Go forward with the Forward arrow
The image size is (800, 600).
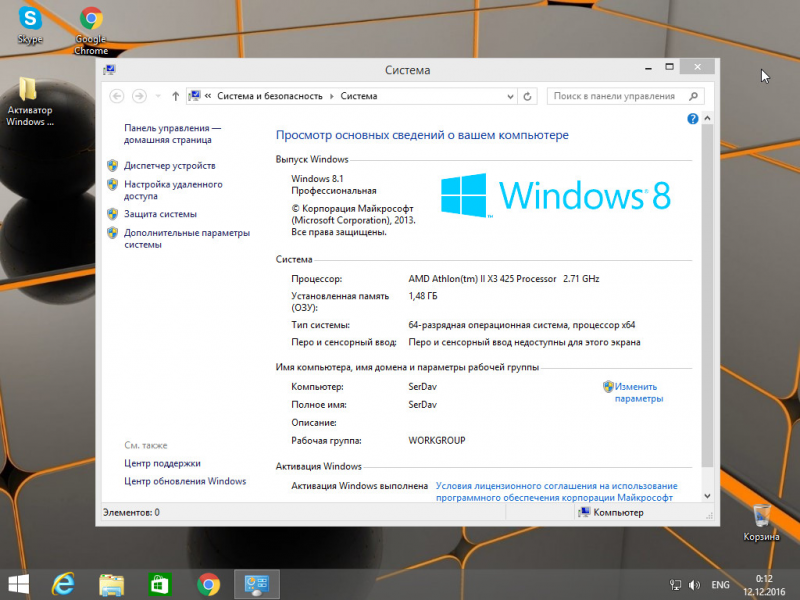coord(139,96)
